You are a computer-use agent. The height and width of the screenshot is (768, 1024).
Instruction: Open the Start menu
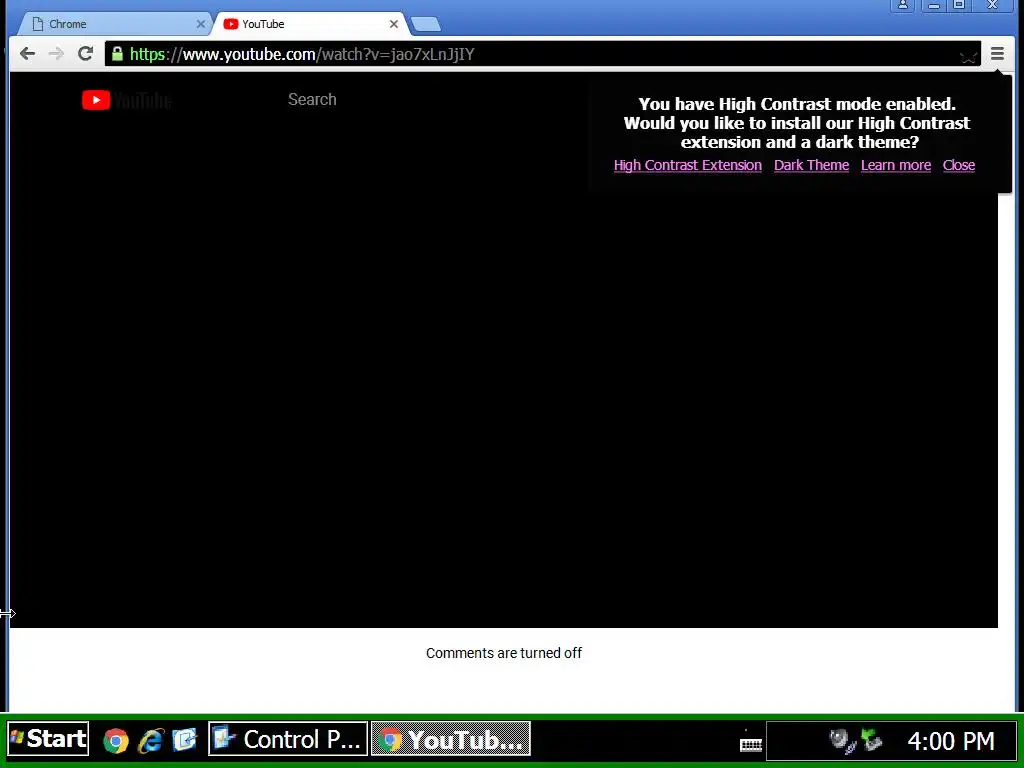coord(48,739)
